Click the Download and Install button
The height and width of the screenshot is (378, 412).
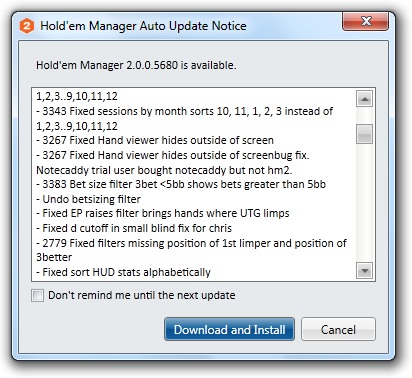click(229, 329)
